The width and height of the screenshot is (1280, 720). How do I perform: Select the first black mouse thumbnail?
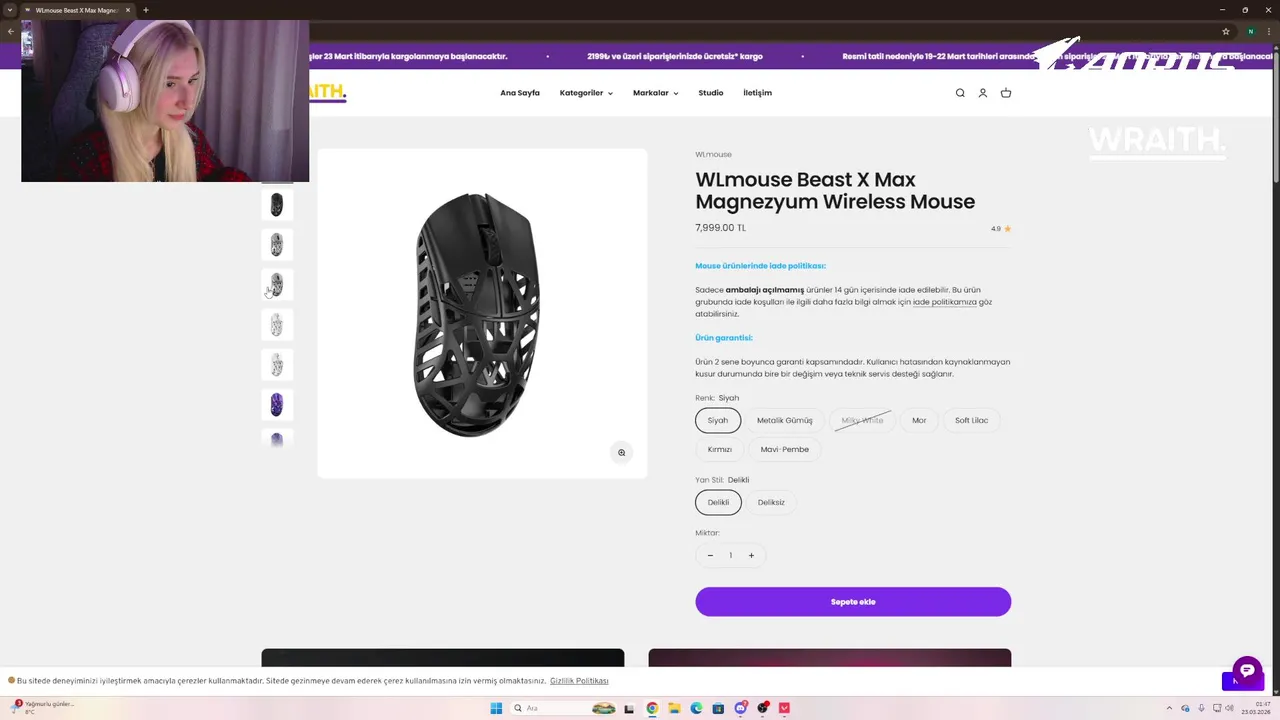tap(277, 205)
